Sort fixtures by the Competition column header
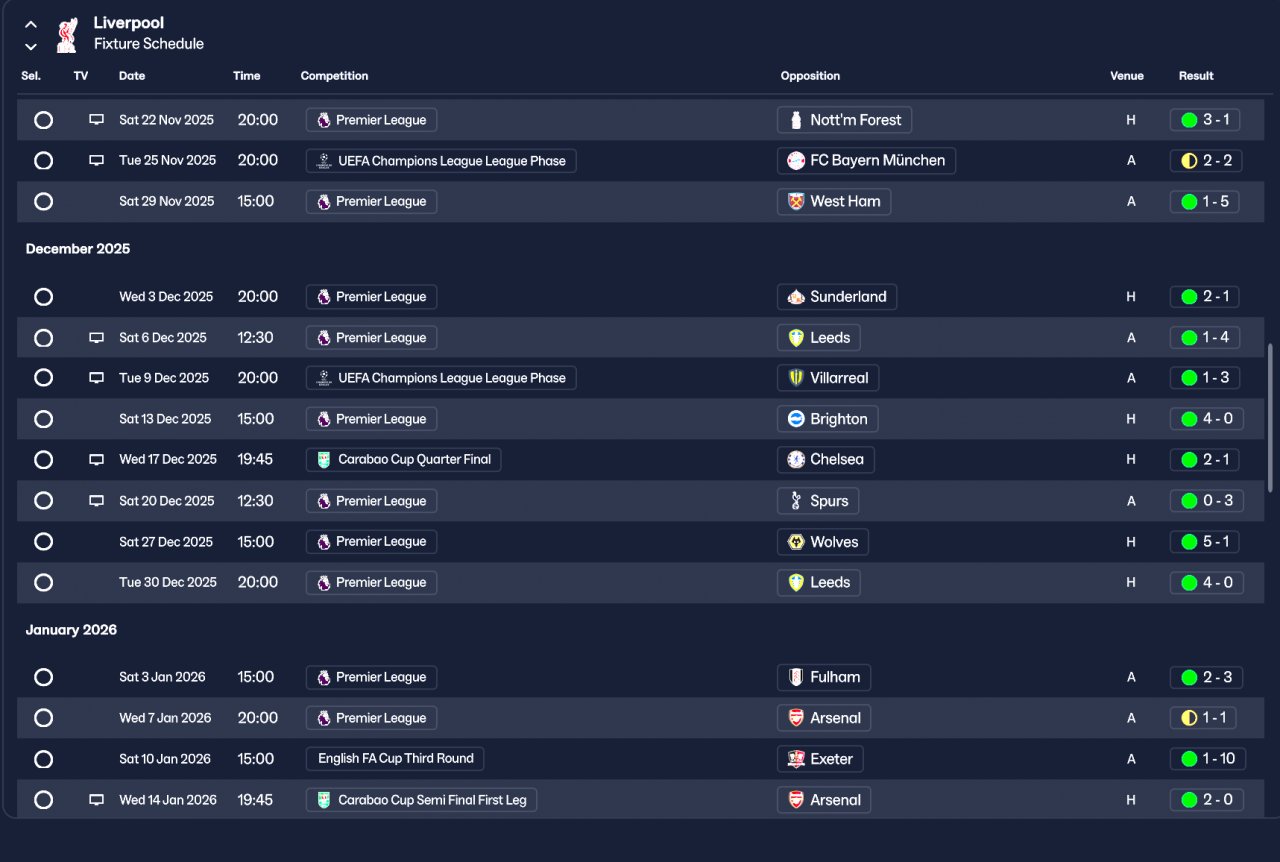The image size is (1280, 862). point(334,76)
